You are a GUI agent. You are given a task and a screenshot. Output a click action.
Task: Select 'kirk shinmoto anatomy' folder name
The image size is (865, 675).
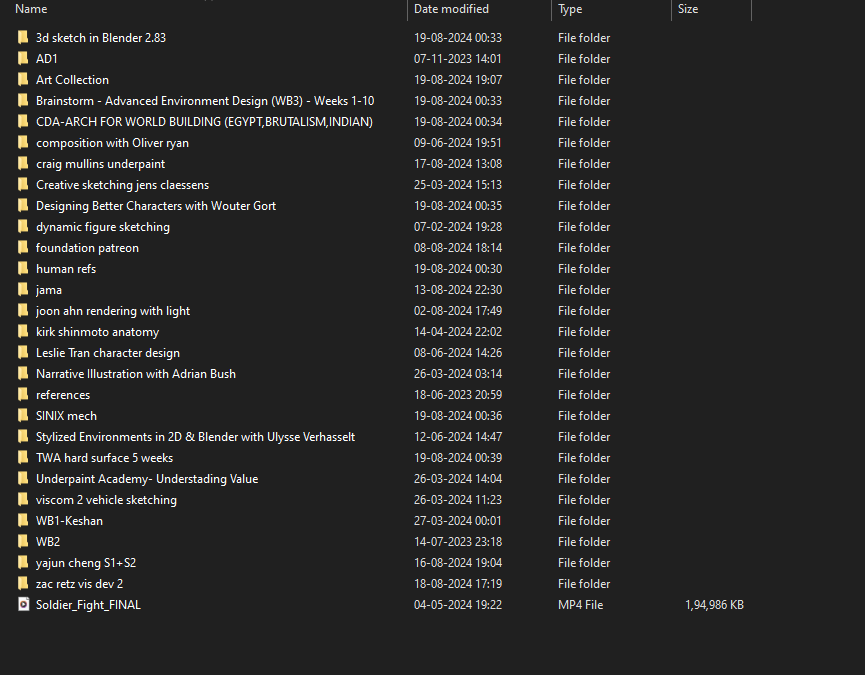[98, 331]
